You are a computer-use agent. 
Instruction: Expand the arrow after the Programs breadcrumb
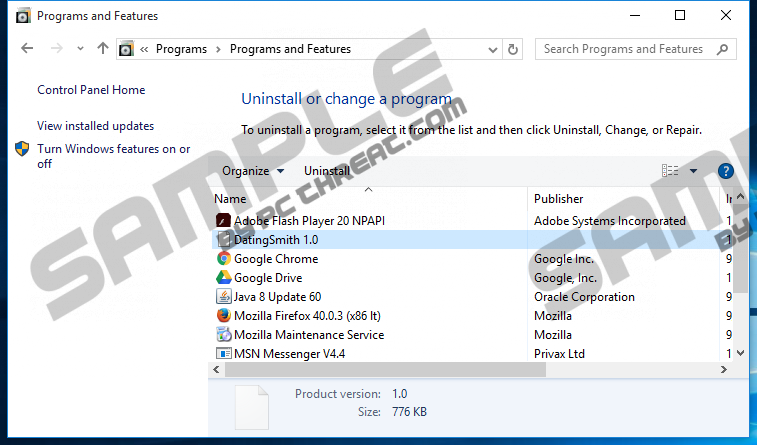(218, 49)
